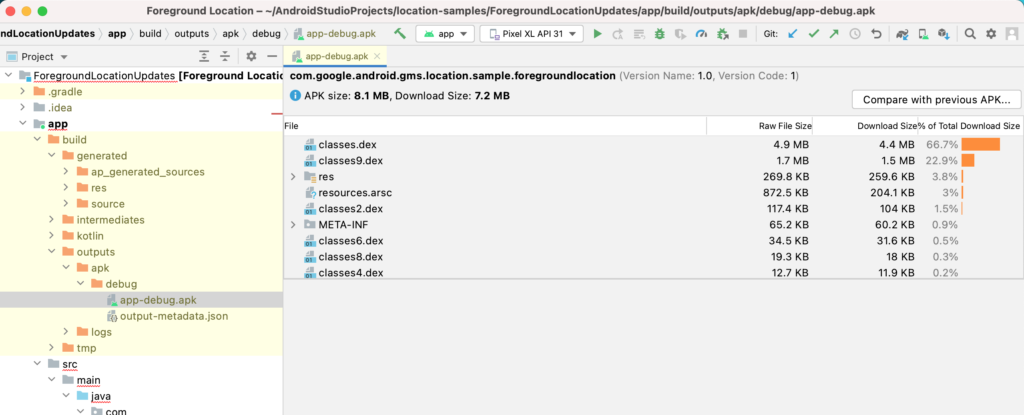Open the Device Manager icon
The image size is (1024, 415).
[x=923, y=34]
